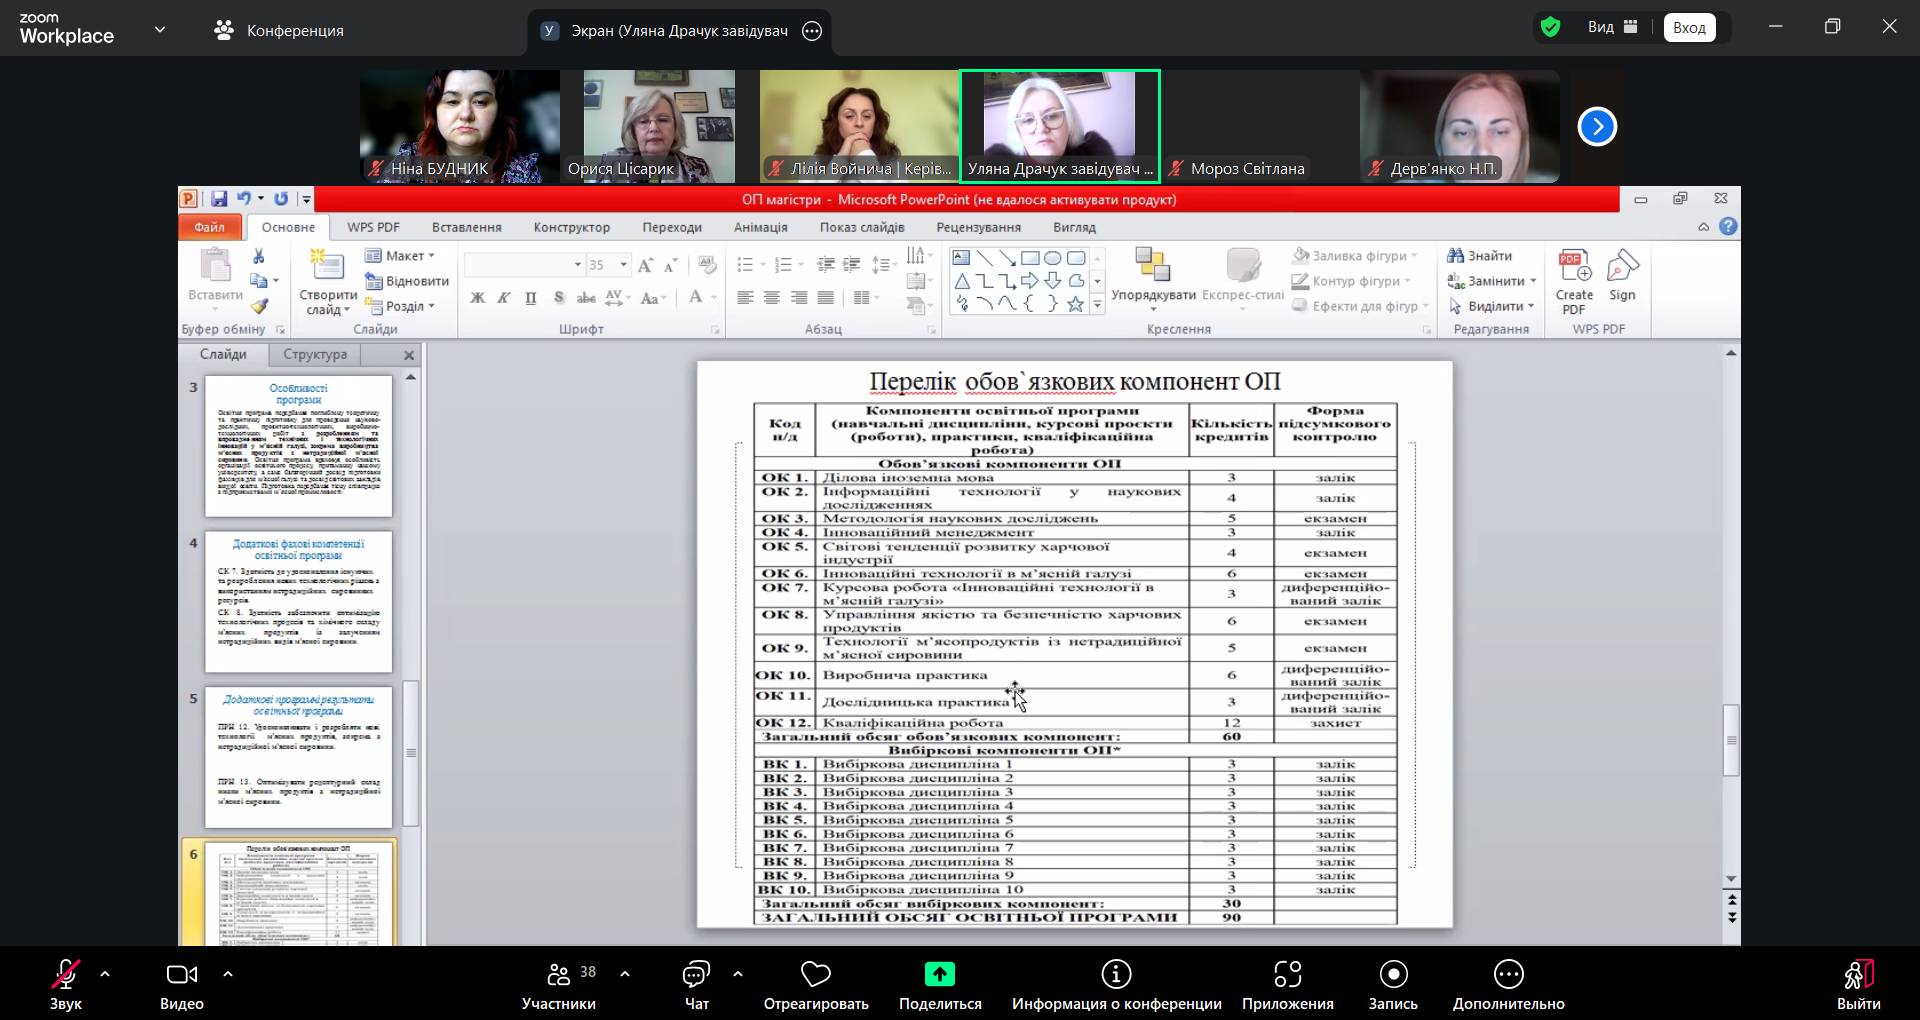Screen dimensions: 1920x1020
Task: Open the Chat panel
Action: [696, 975]
